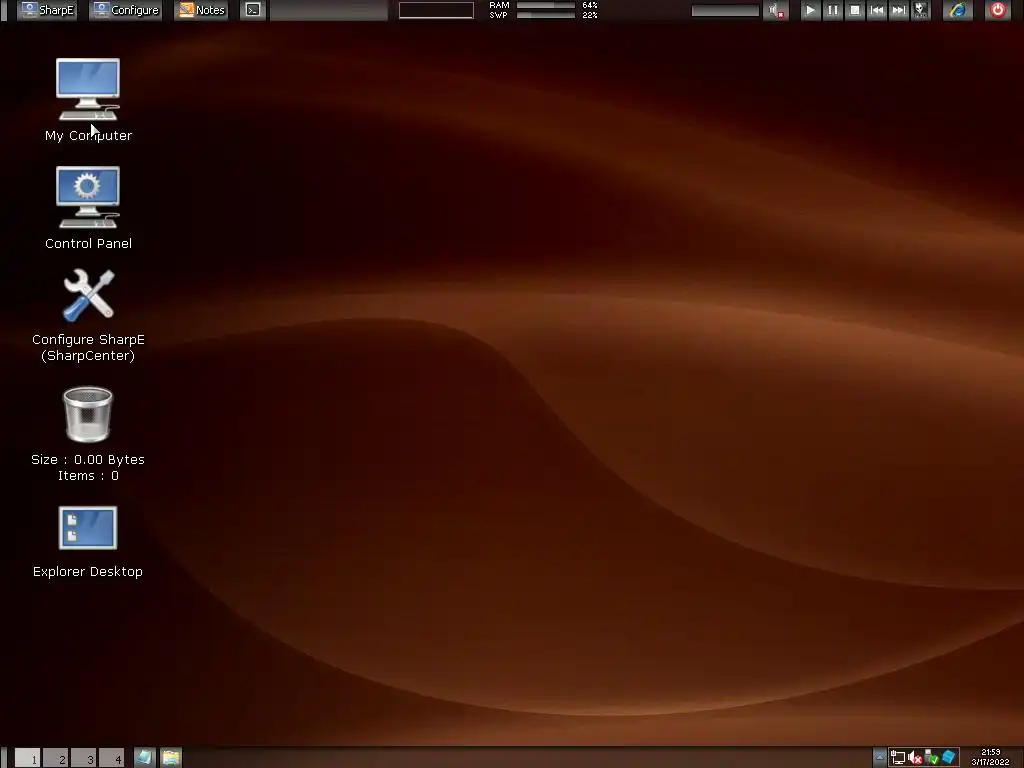This screenshot has width=1024, height=768.
Task: Skip to the previous track
Action: pos(877,10)
